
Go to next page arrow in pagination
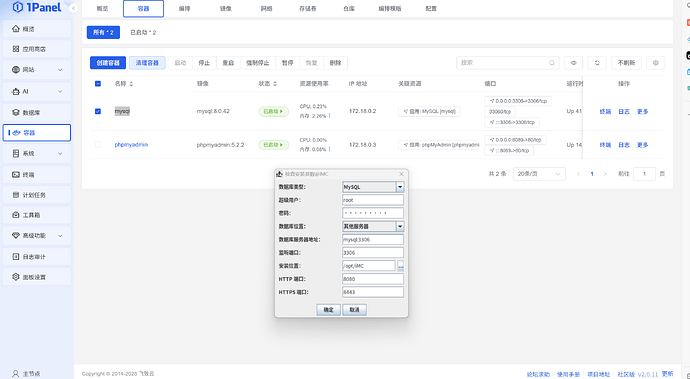[x=605, y=174]
